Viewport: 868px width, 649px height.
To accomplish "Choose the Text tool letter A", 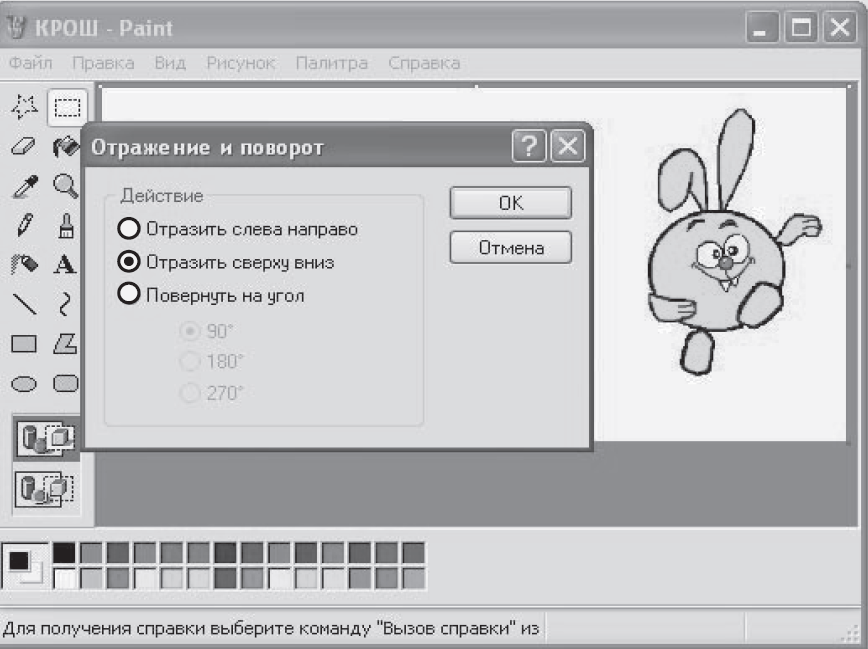I will [65, 264].
